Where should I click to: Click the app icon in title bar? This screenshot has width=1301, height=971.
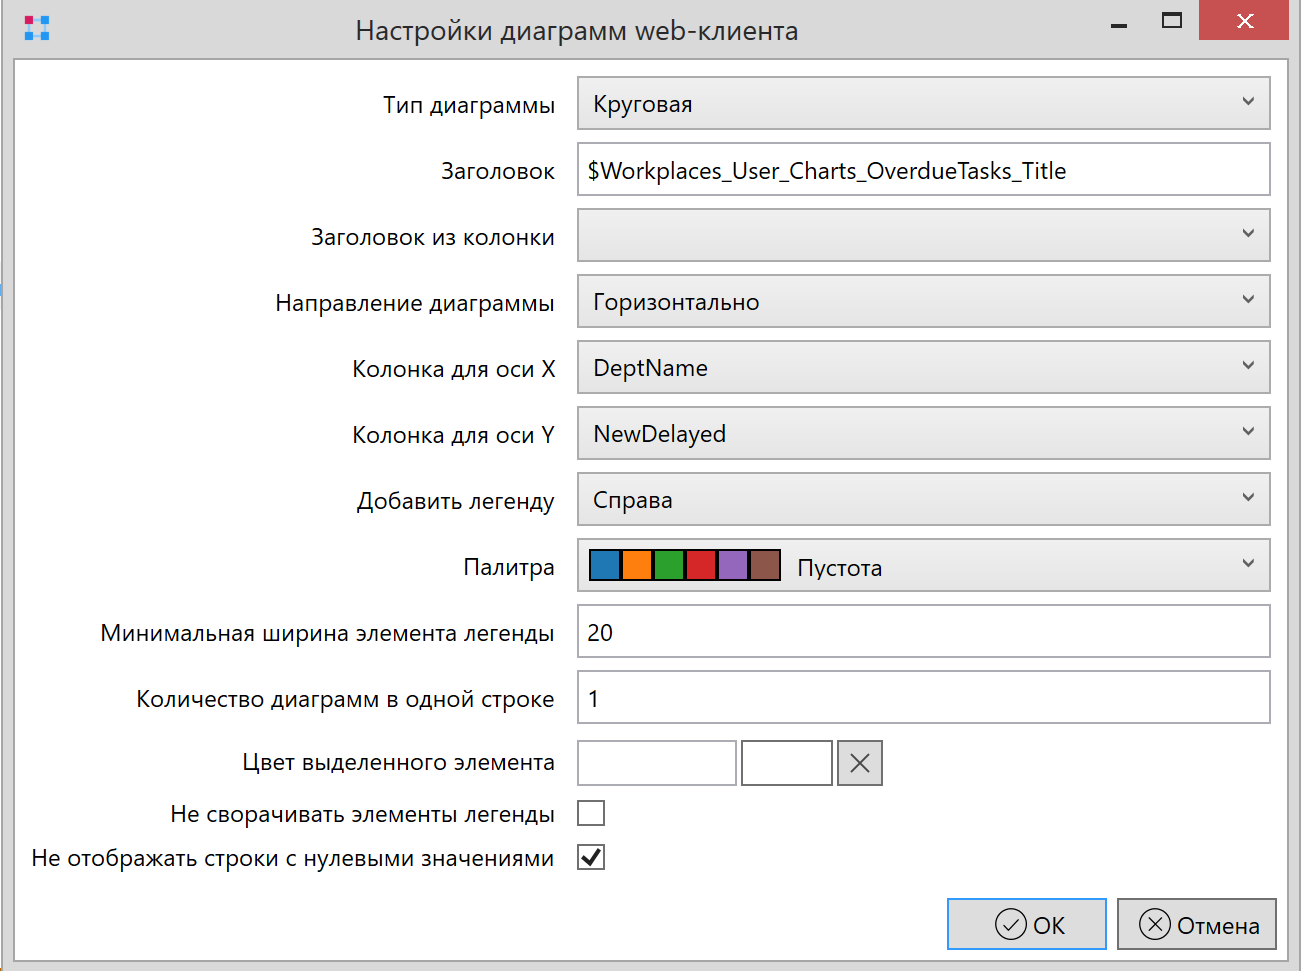tap(37, 28)
